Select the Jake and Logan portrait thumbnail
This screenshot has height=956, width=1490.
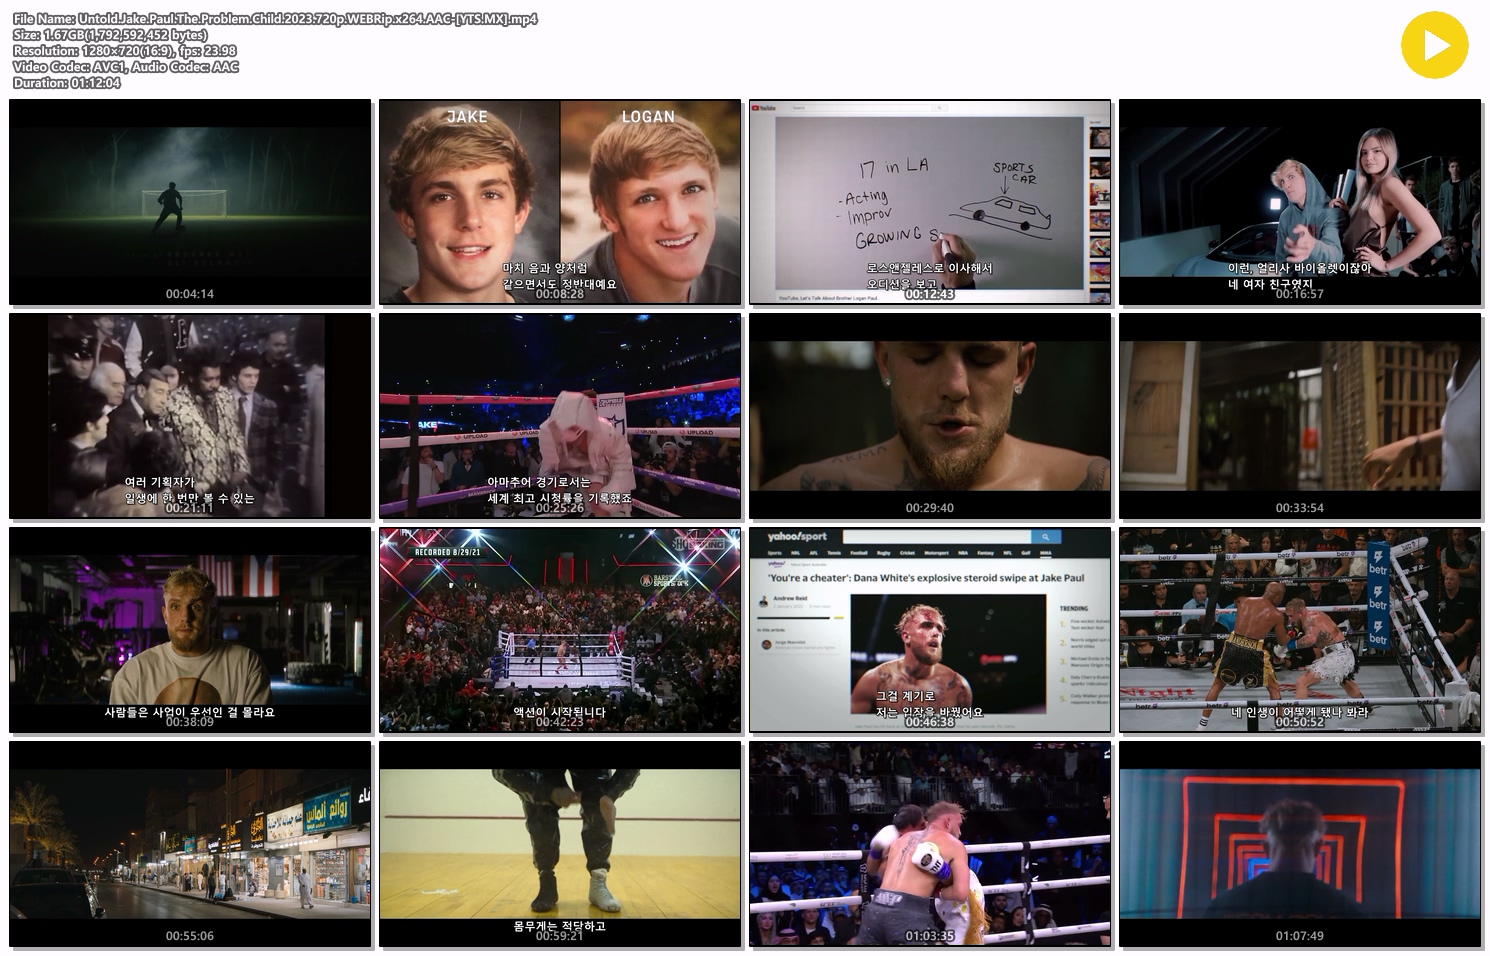(x=560, y=202)
